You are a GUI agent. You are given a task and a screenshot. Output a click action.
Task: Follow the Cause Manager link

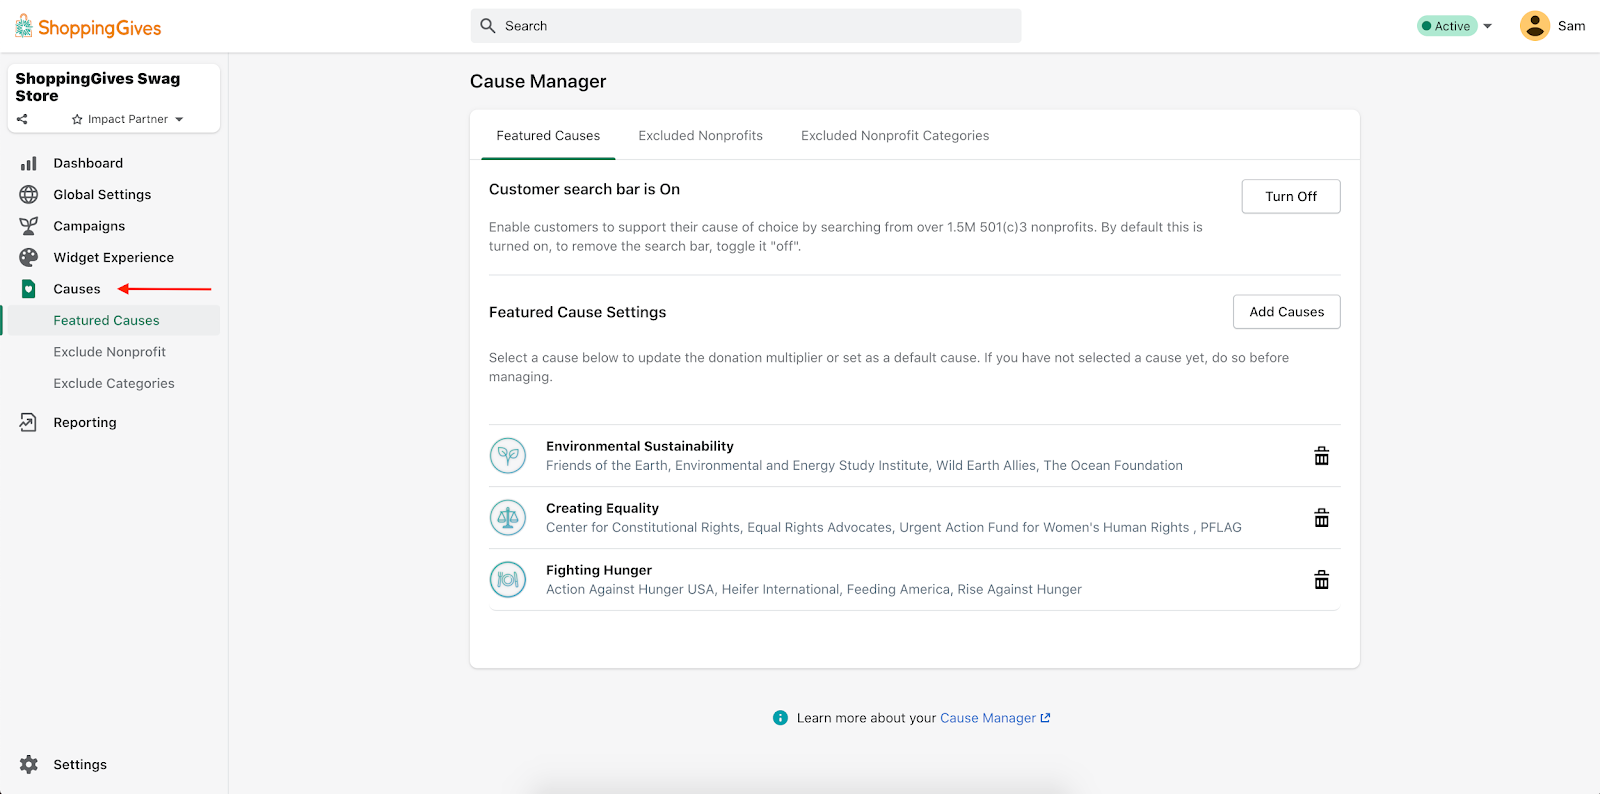click(995, 718)
